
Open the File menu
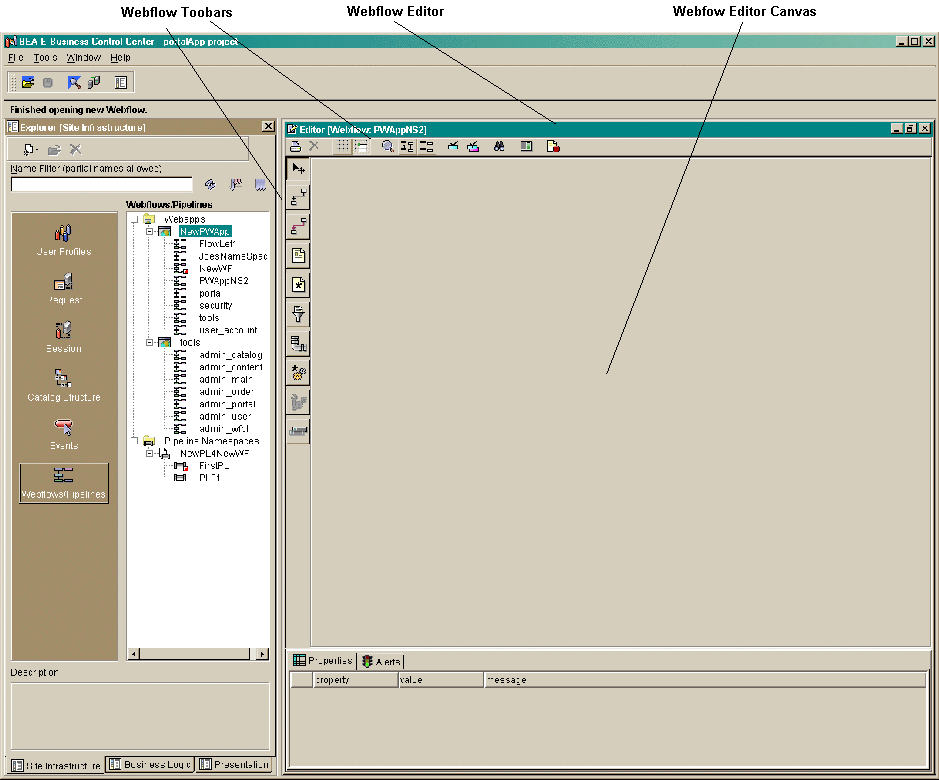(16, 58)
